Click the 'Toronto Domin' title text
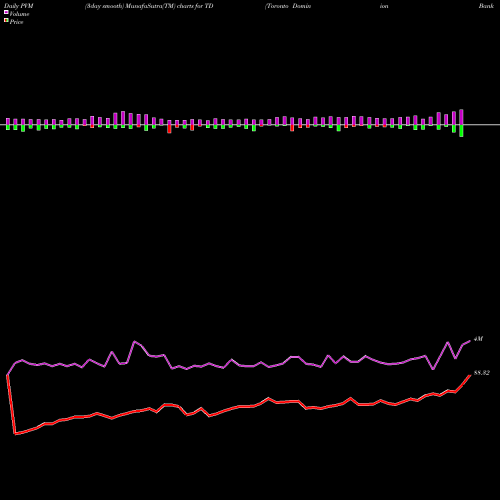The width and height of the screenshot is (500, 500). click(x=288, y=6)
